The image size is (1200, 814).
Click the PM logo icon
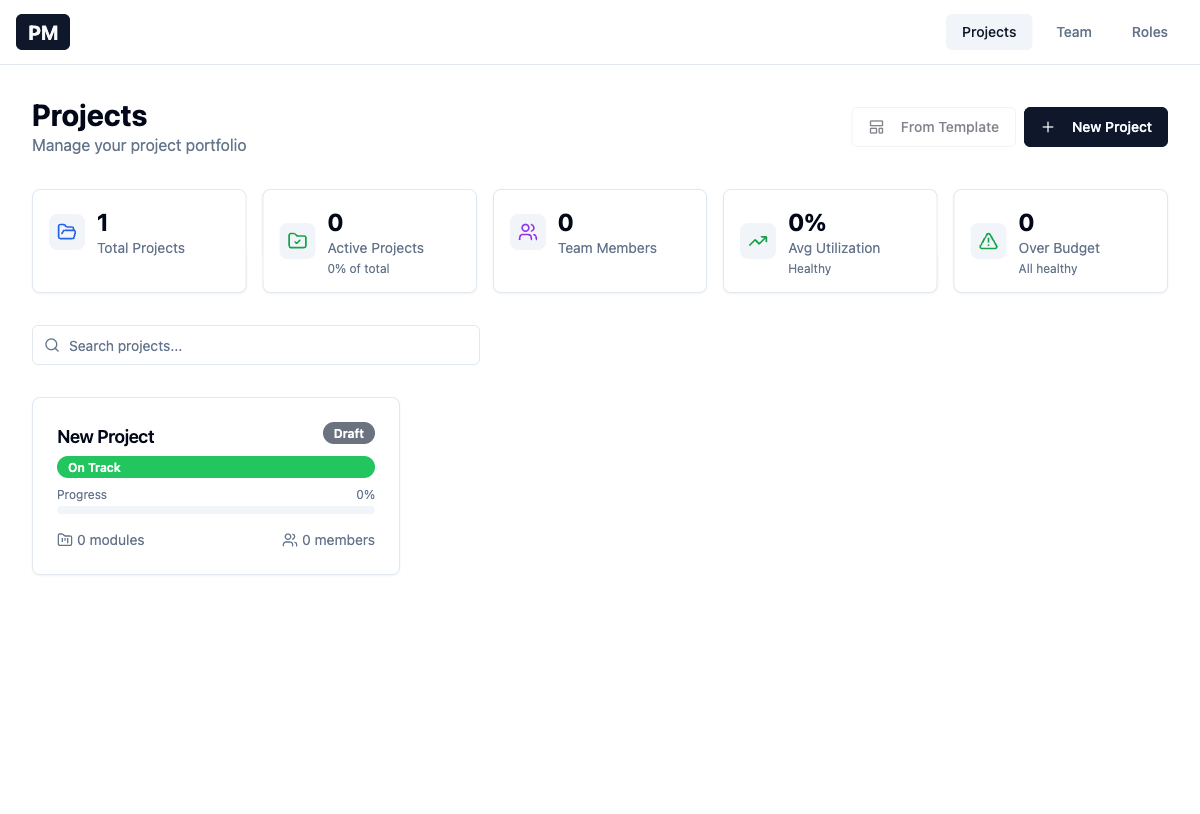coord(43,32)
